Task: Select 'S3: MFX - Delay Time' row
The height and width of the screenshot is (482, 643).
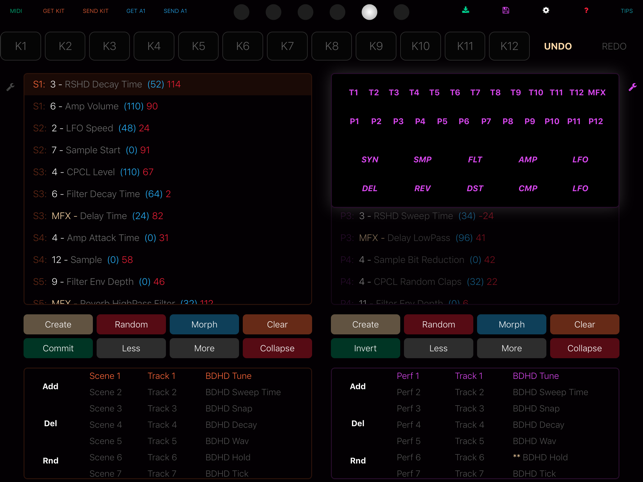Action: tap(168, 216)
